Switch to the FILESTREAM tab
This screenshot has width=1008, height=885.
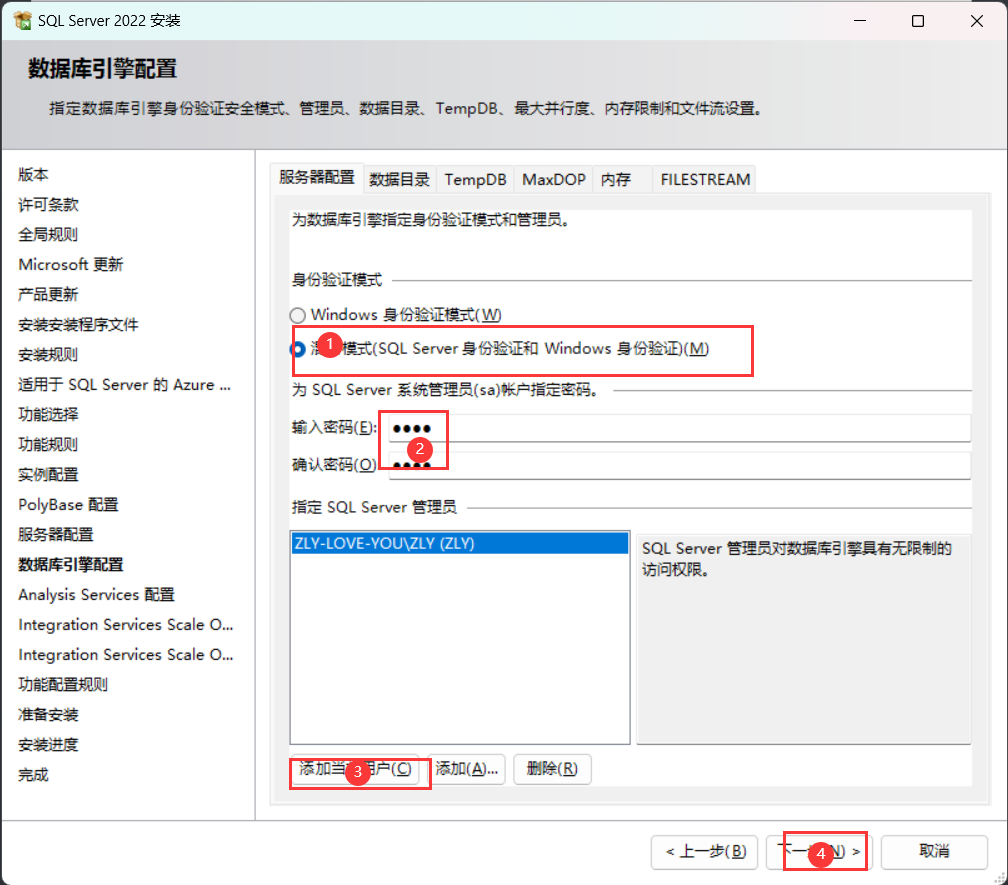click(705, 179)
